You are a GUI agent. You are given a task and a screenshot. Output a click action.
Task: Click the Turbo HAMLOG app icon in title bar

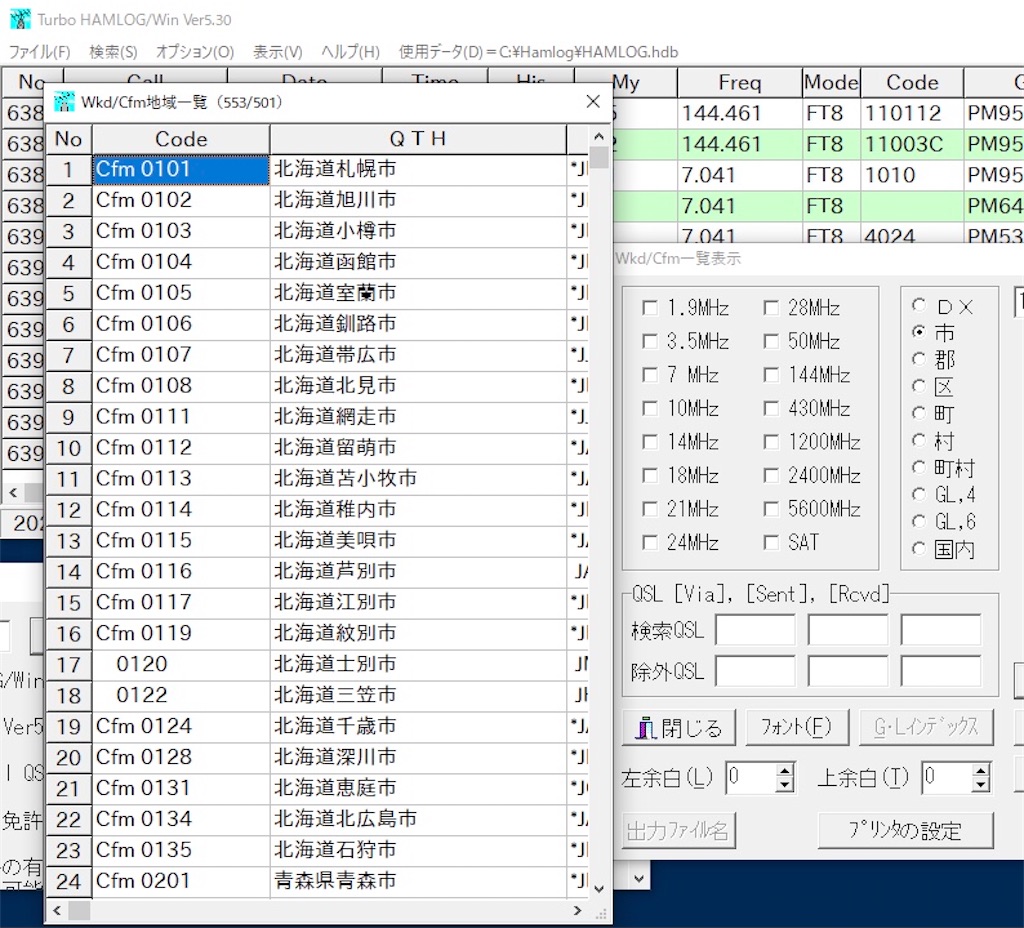[20, 19]
